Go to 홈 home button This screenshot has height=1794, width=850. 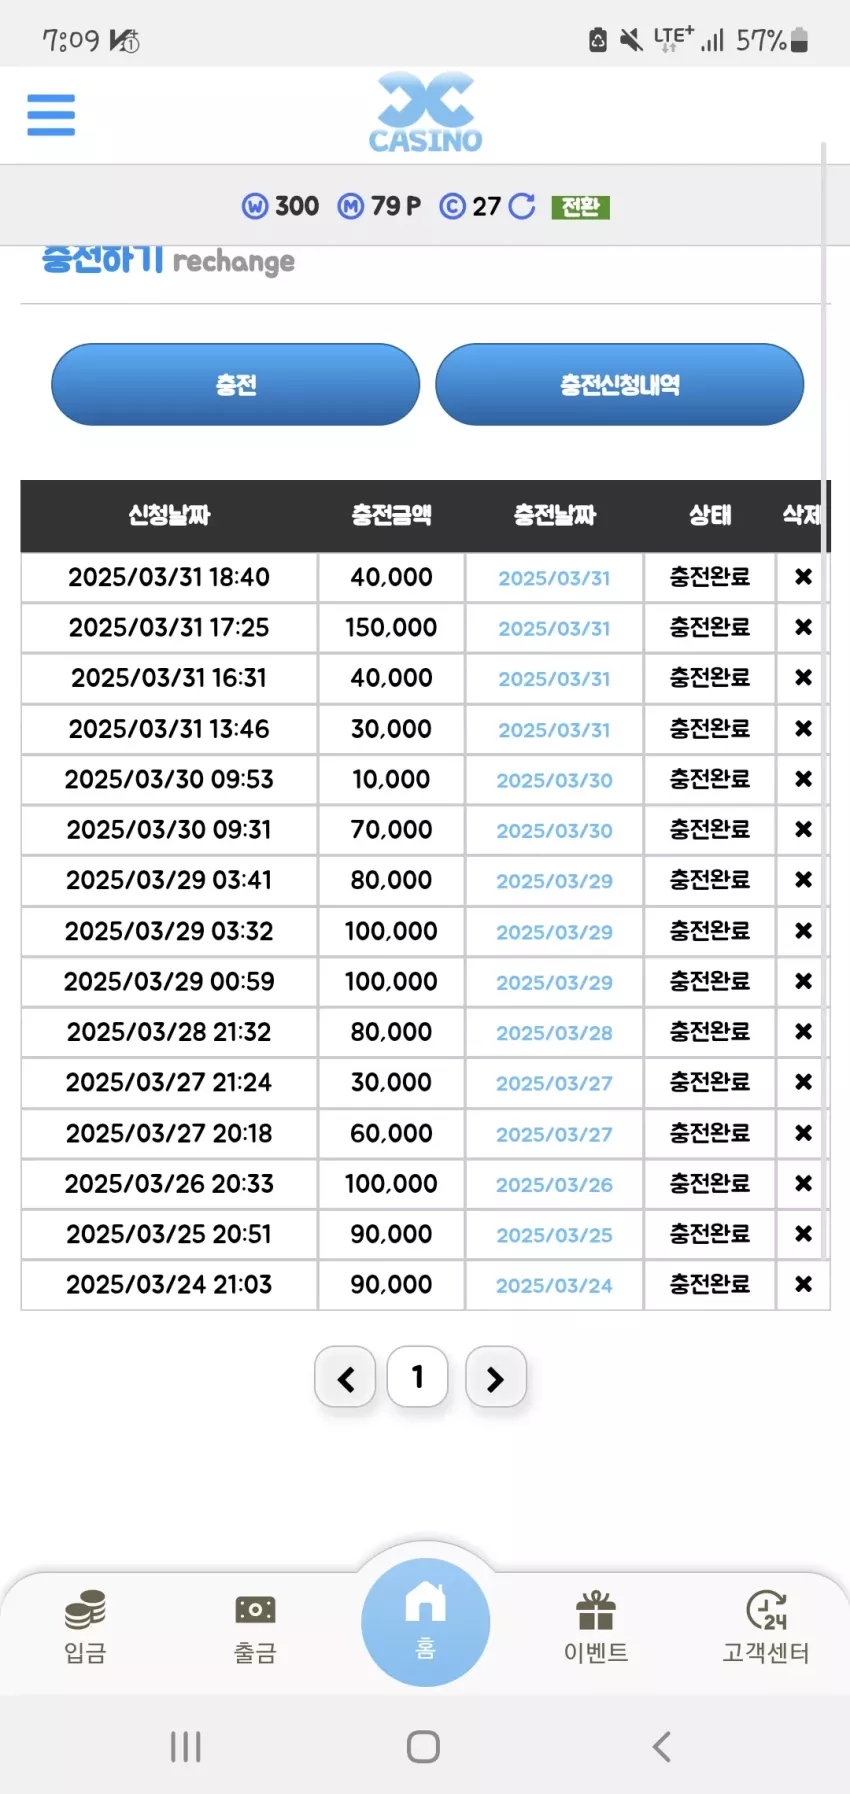[425, 1622]
